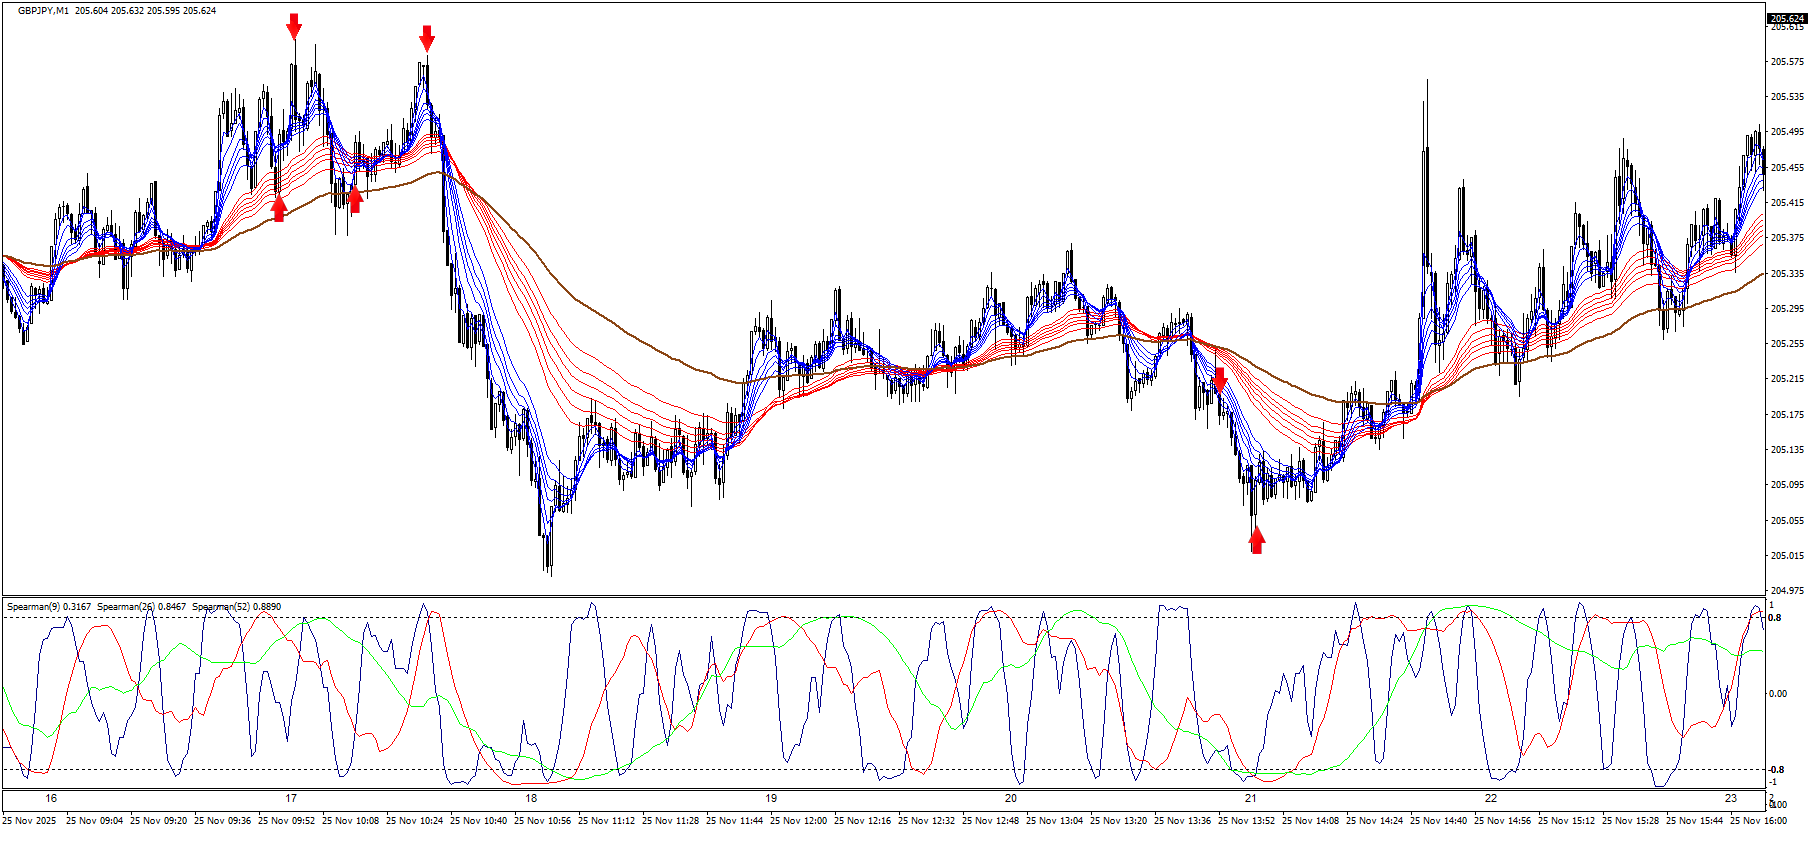This screenshot has height=847, width=1816.
Task: Select period marker 21 in bottom strip
Action: click(1251, 798)
